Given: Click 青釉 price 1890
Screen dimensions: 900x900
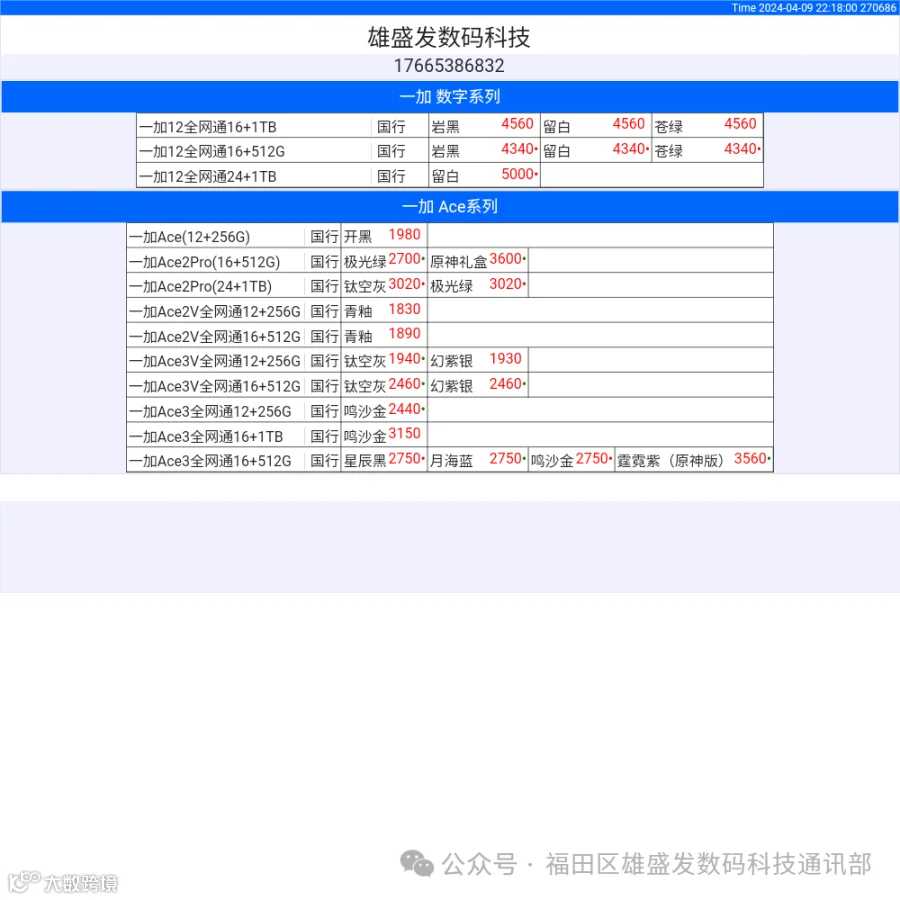Looking at the screenshot, I should (405, 334).
